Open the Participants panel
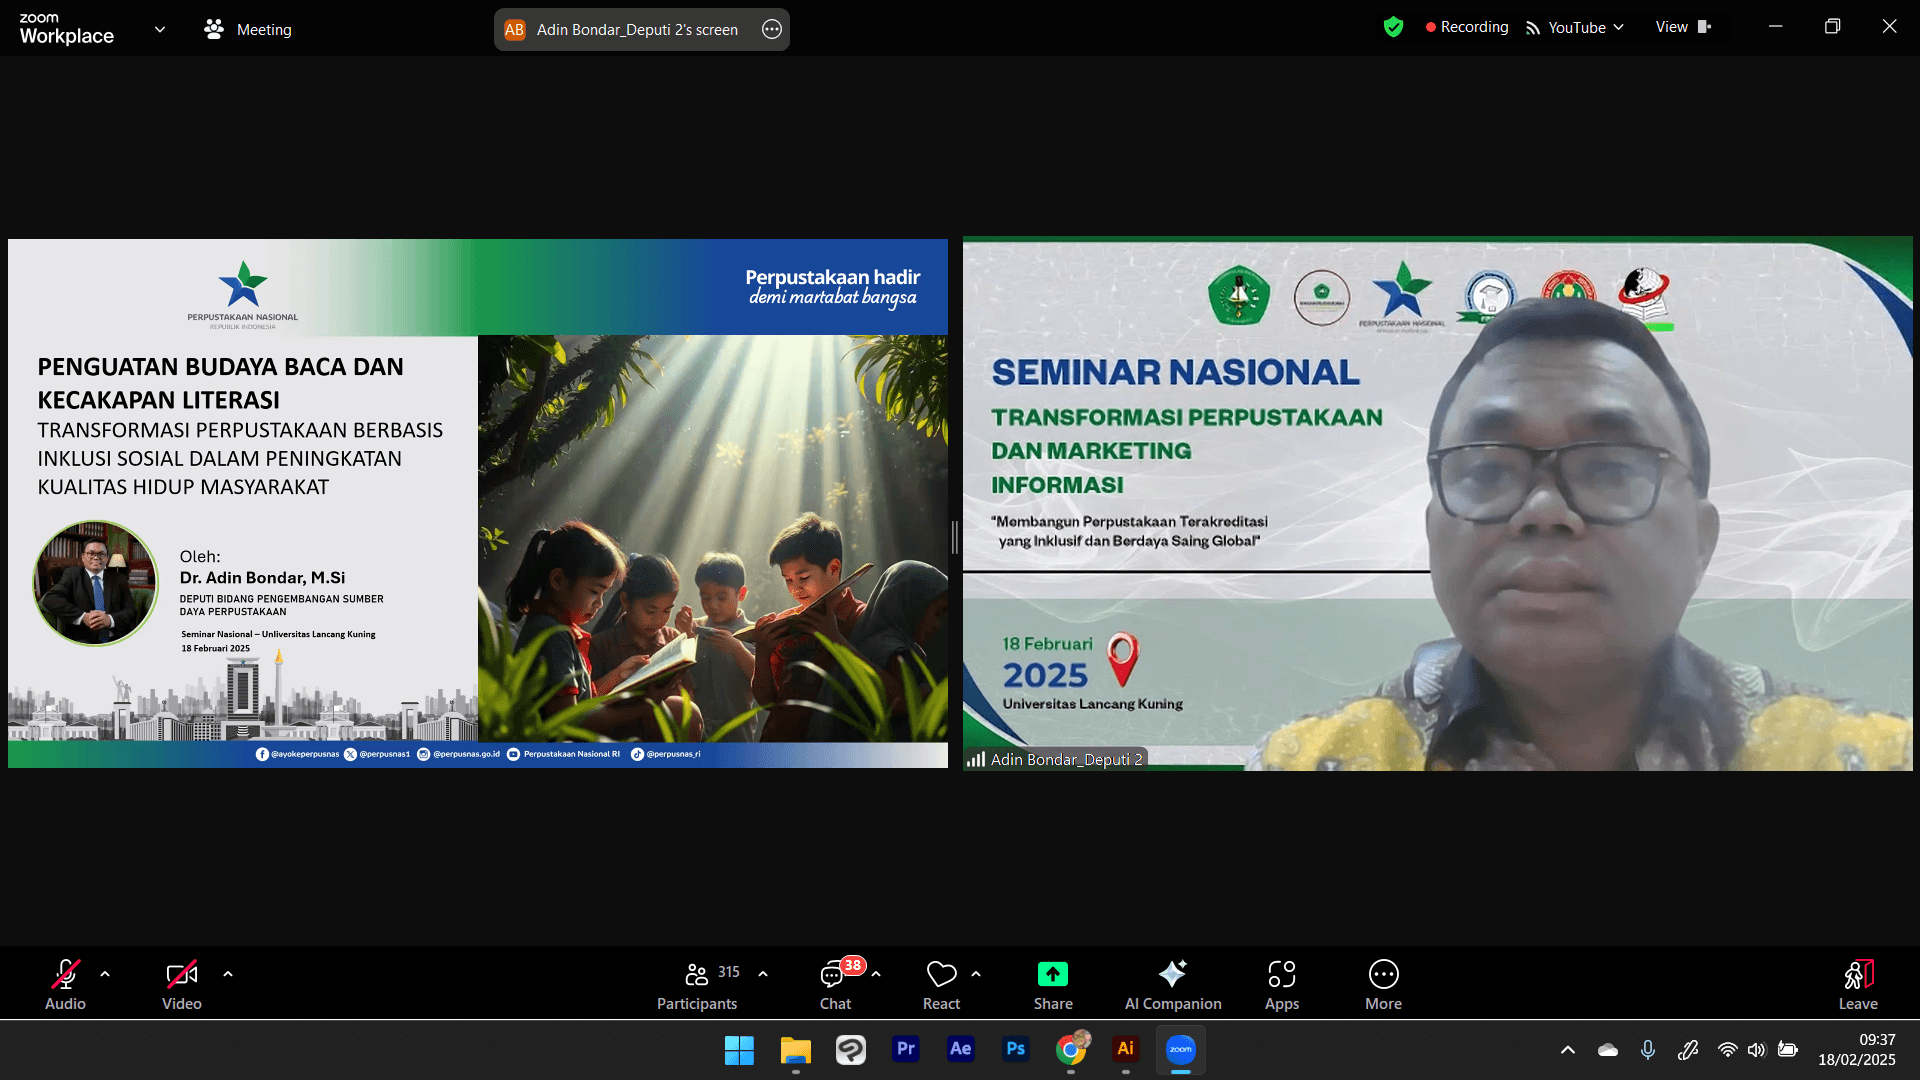The width and height of the screenshot is (1920, 1080). [x=697, y=984]
